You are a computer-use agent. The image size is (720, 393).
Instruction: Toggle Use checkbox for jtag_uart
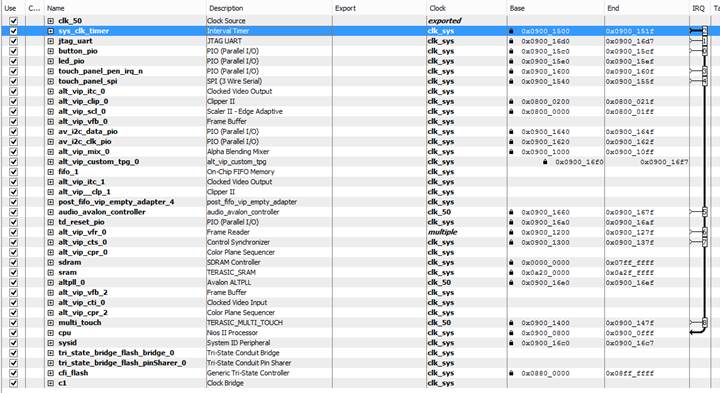[13, 41]
